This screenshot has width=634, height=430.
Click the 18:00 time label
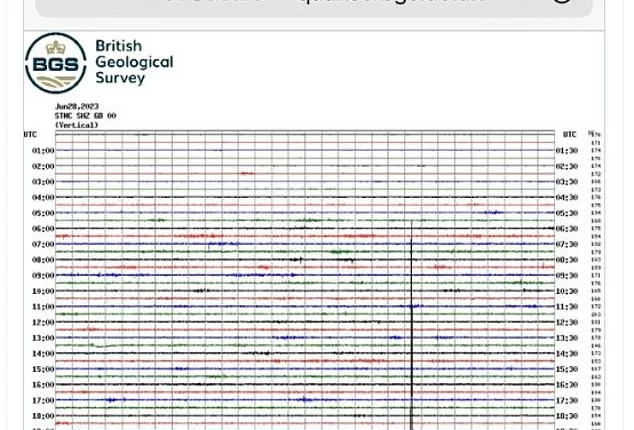coord(43,416)
